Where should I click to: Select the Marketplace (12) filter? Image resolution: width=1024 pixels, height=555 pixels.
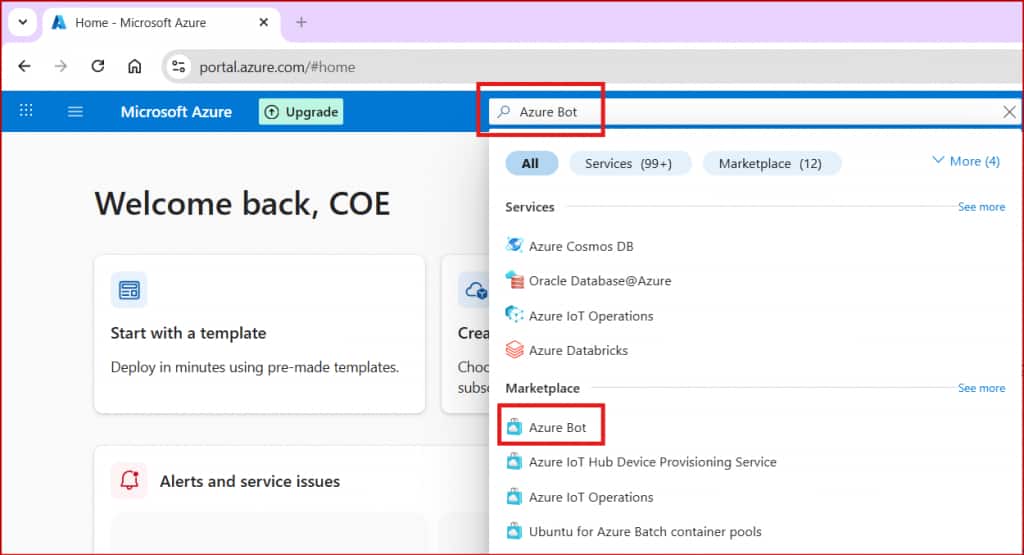click(x=771, y=163)
